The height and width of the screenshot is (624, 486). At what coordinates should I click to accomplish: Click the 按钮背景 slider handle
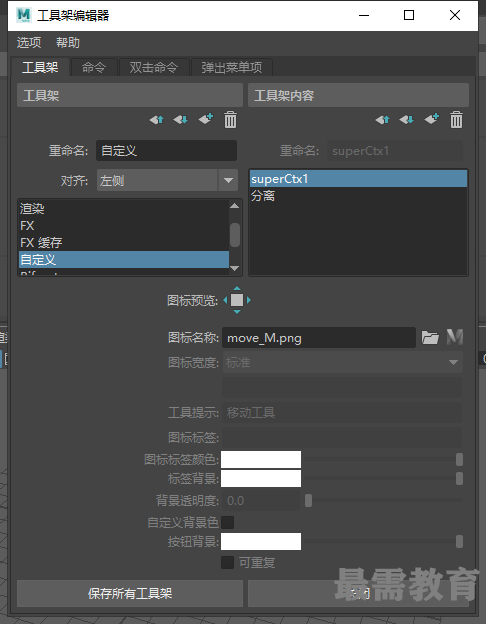point(459,542)
